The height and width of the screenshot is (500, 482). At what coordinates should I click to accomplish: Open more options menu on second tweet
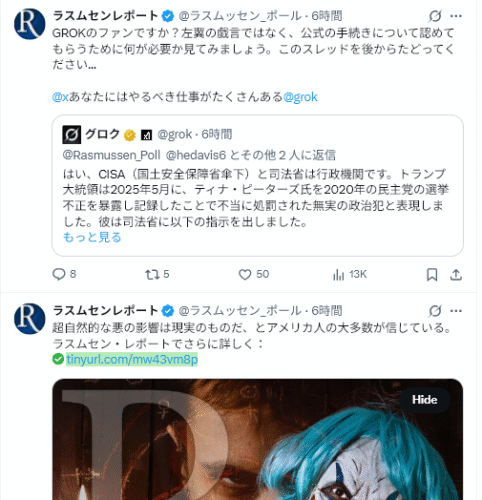click(x=456, y=311)
